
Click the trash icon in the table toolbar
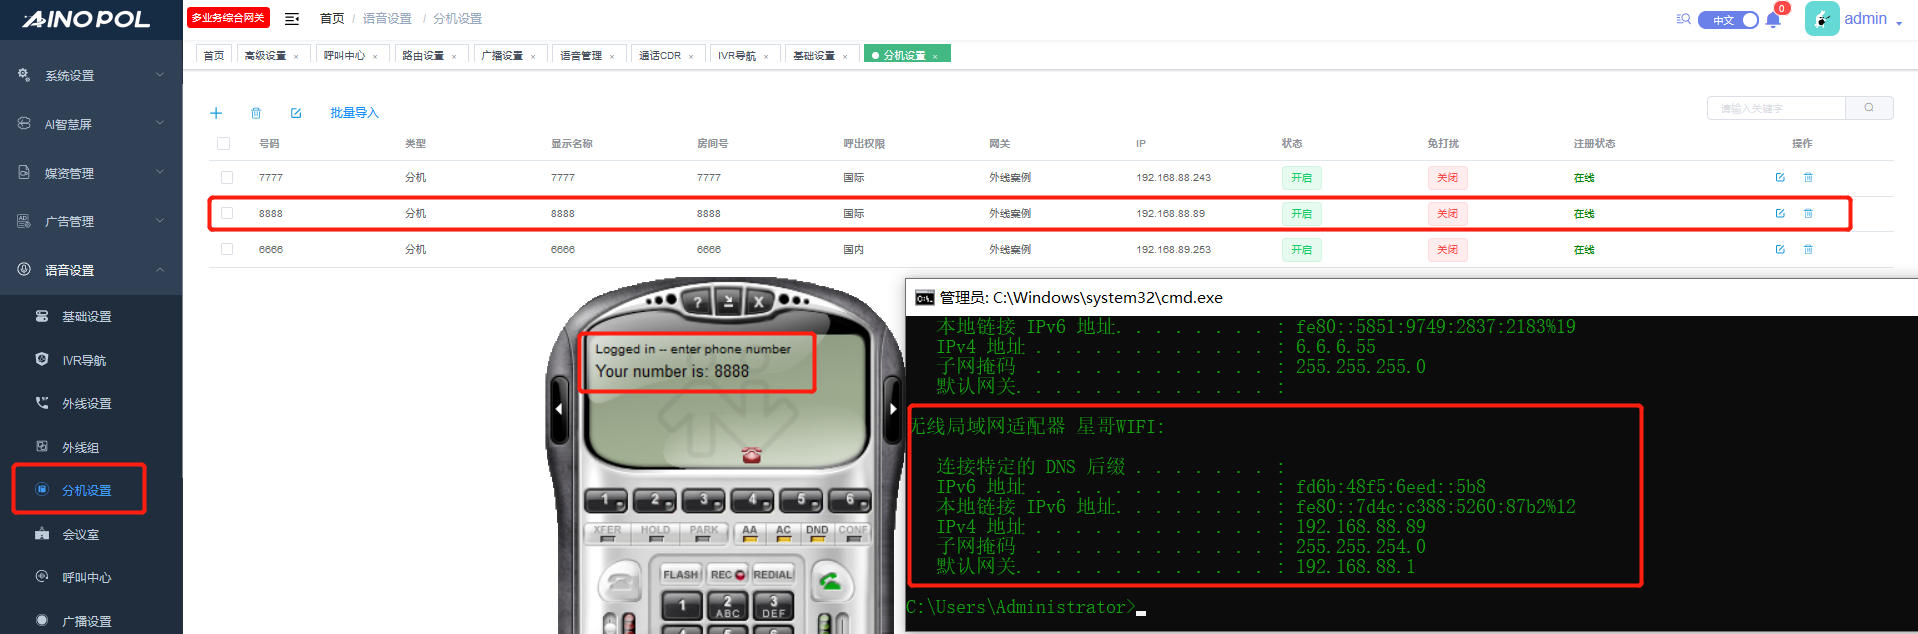click(256, 113)
